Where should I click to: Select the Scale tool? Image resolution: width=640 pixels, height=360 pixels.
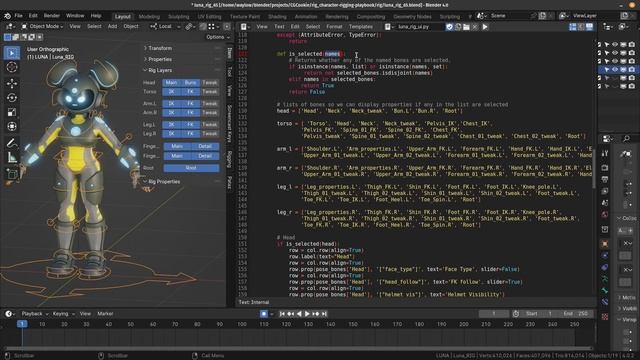point(12,112)
